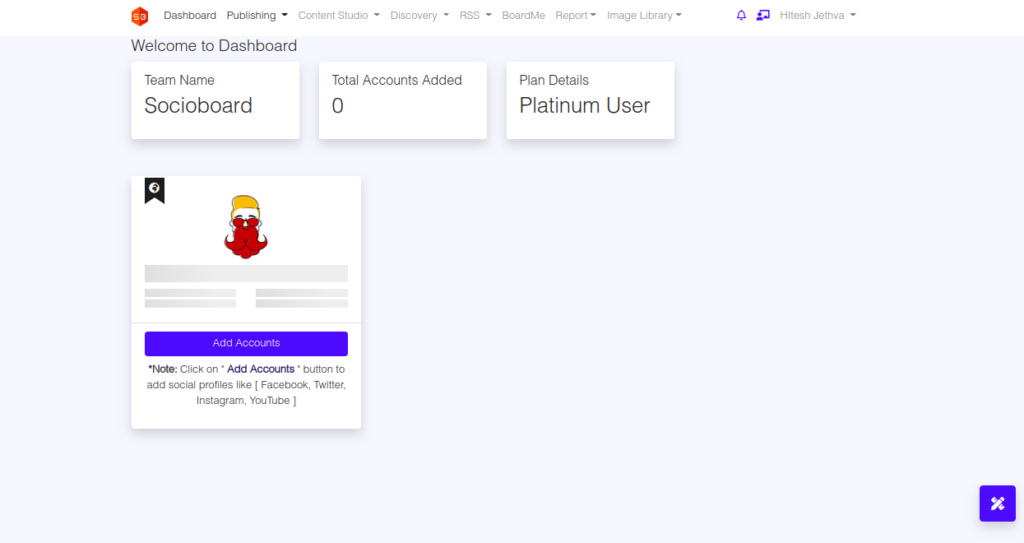The height and width of the screenshot is (543, 1024).
Task: Click the Total Accounts Added card
Action: tap(403, 100)
